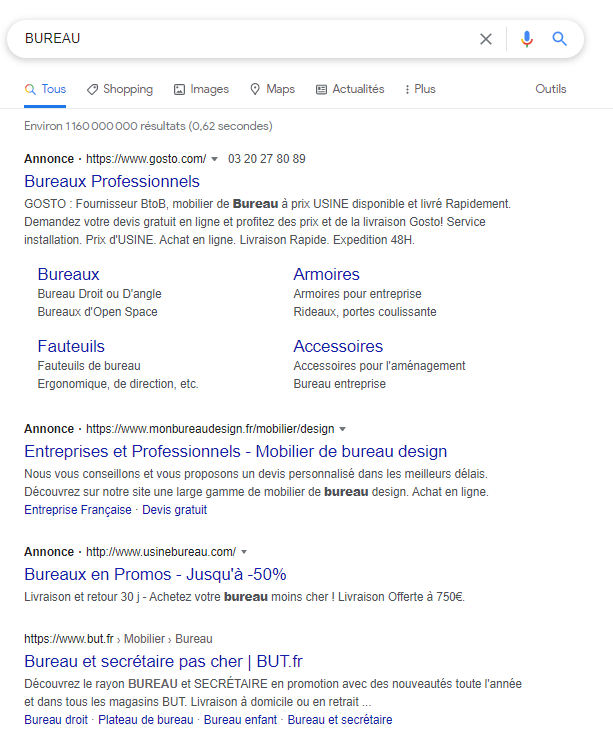This screenshot has width=613, height=742.
Task: Open the Plus three-dot menu
Action: [420, 89]
